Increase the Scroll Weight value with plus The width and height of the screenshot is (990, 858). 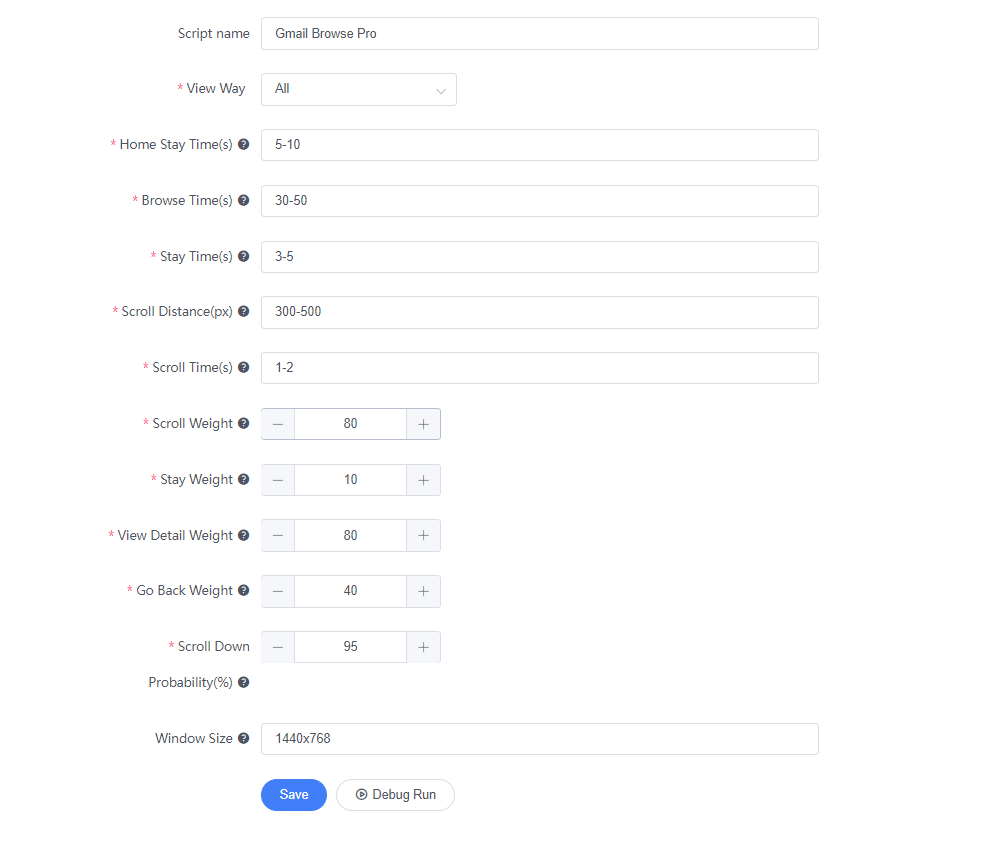(x=424, y=424)
